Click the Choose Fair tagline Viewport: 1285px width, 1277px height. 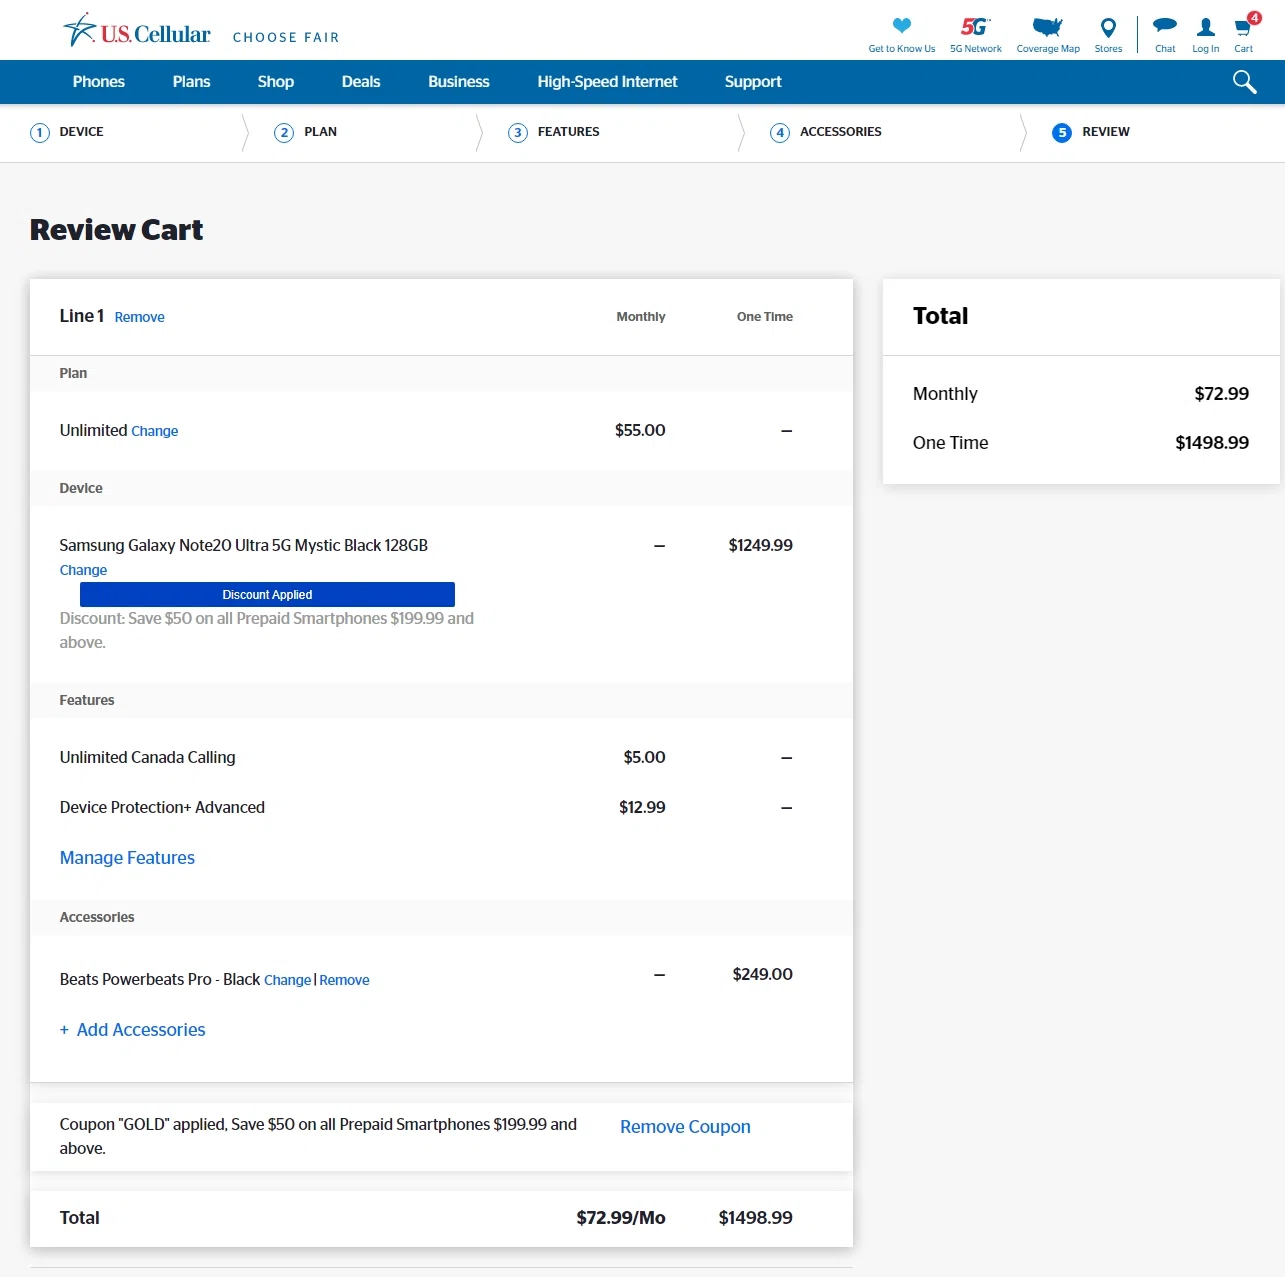point(286,37)
